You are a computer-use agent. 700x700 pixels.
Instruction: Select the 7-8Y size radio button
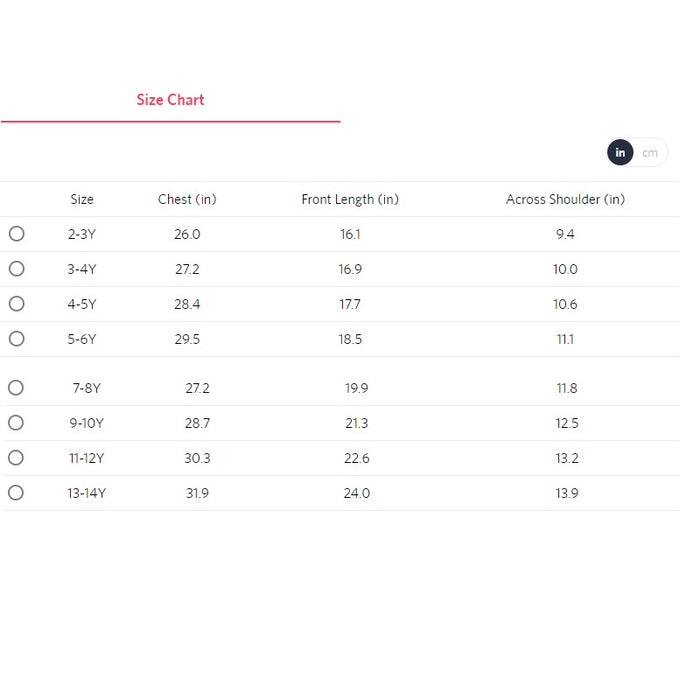click(16, 388)
